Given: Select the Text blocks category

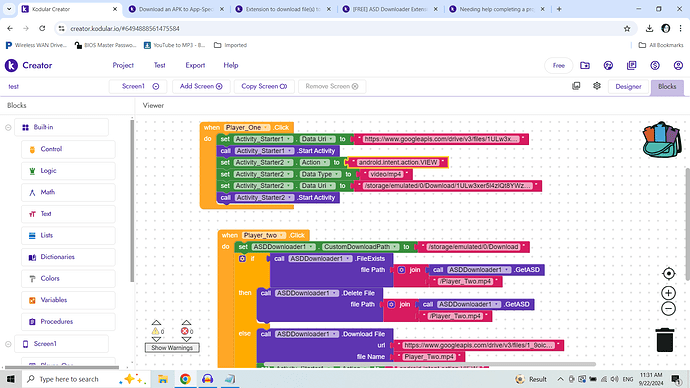Looking at the screenshot, I should pyautogui.click(x=68, y=214).
